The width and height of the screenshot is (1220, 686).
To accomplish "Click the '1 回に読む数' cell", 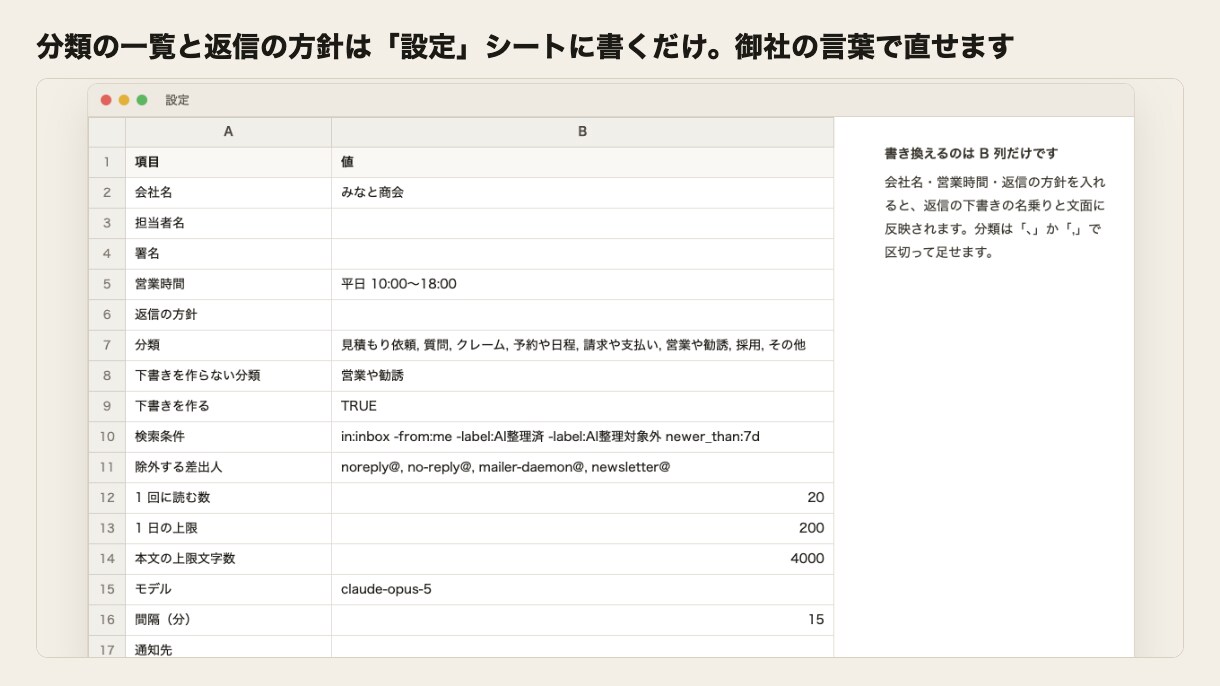I will (228, 497).
